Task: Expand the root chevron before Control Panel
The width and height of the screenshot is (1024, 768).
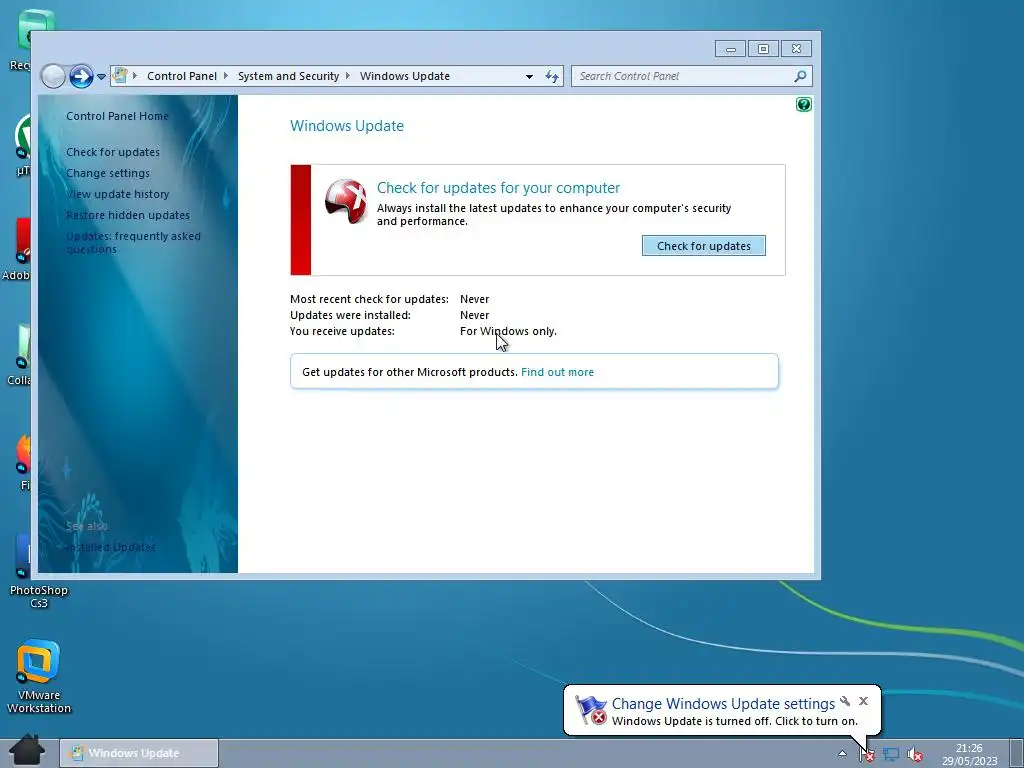Action: pos(135,76)
